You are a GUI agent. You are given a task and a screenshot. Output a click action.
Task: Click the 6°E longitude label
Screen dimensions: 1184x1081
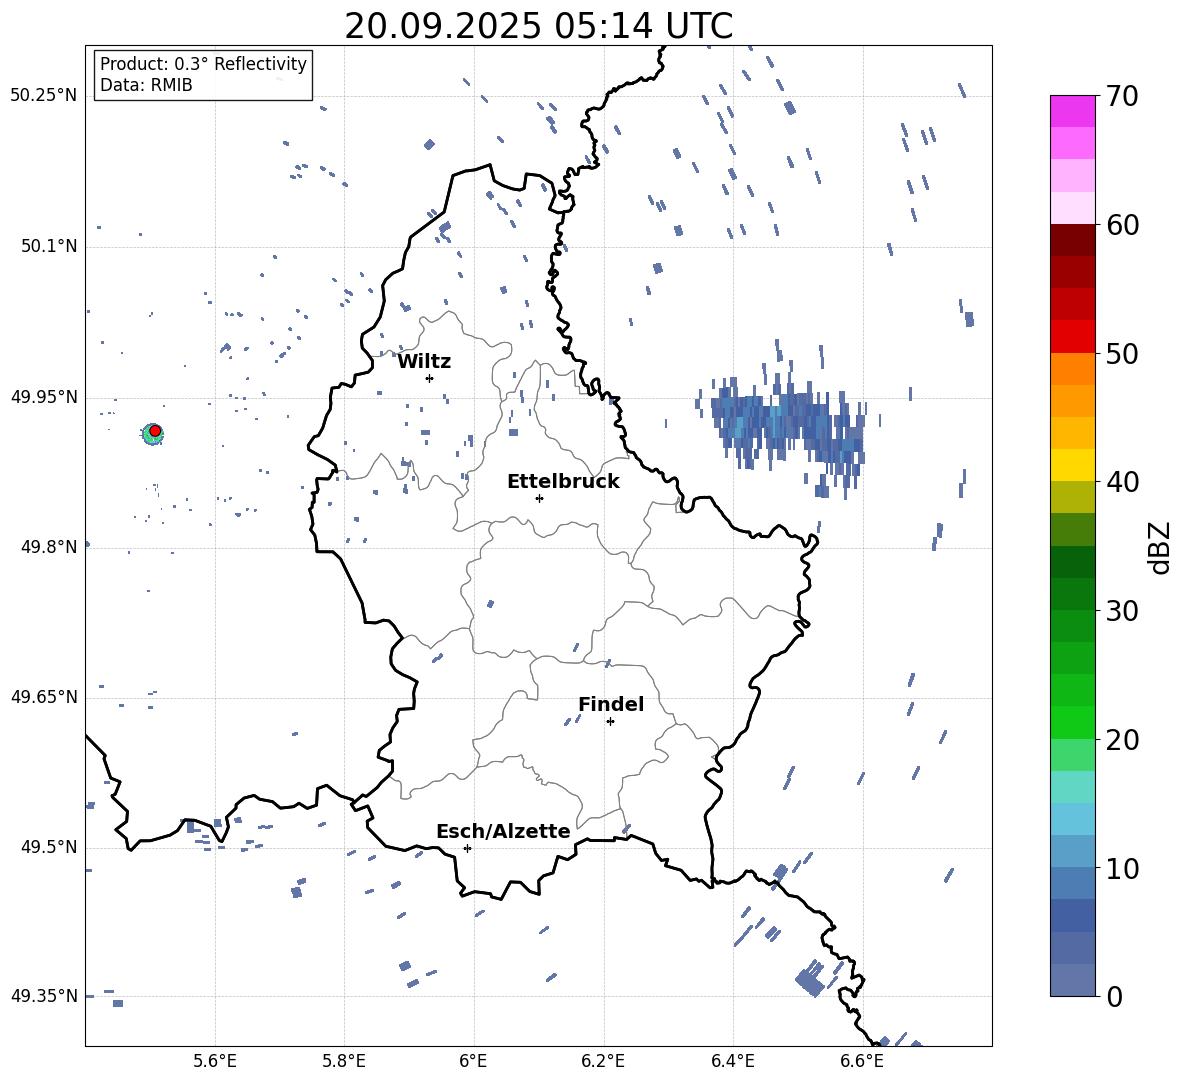pyautogui.click(x=473, y=1062)
